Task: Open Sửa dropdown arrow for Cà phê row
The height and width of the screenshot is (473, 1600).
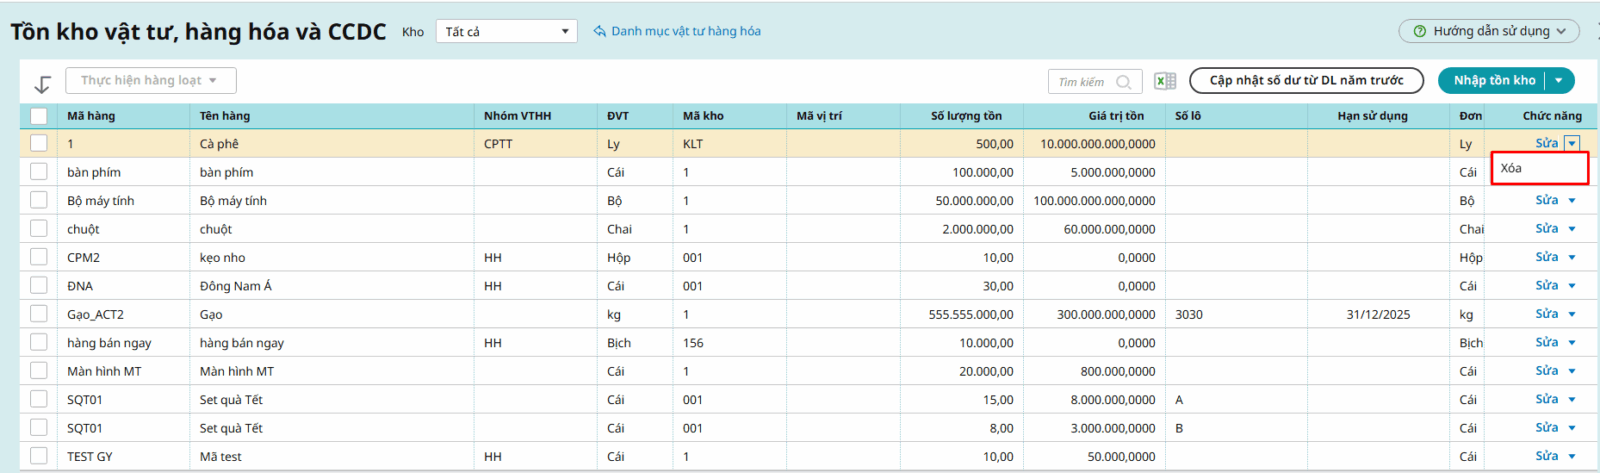Action: click(x=1572, y=143)
